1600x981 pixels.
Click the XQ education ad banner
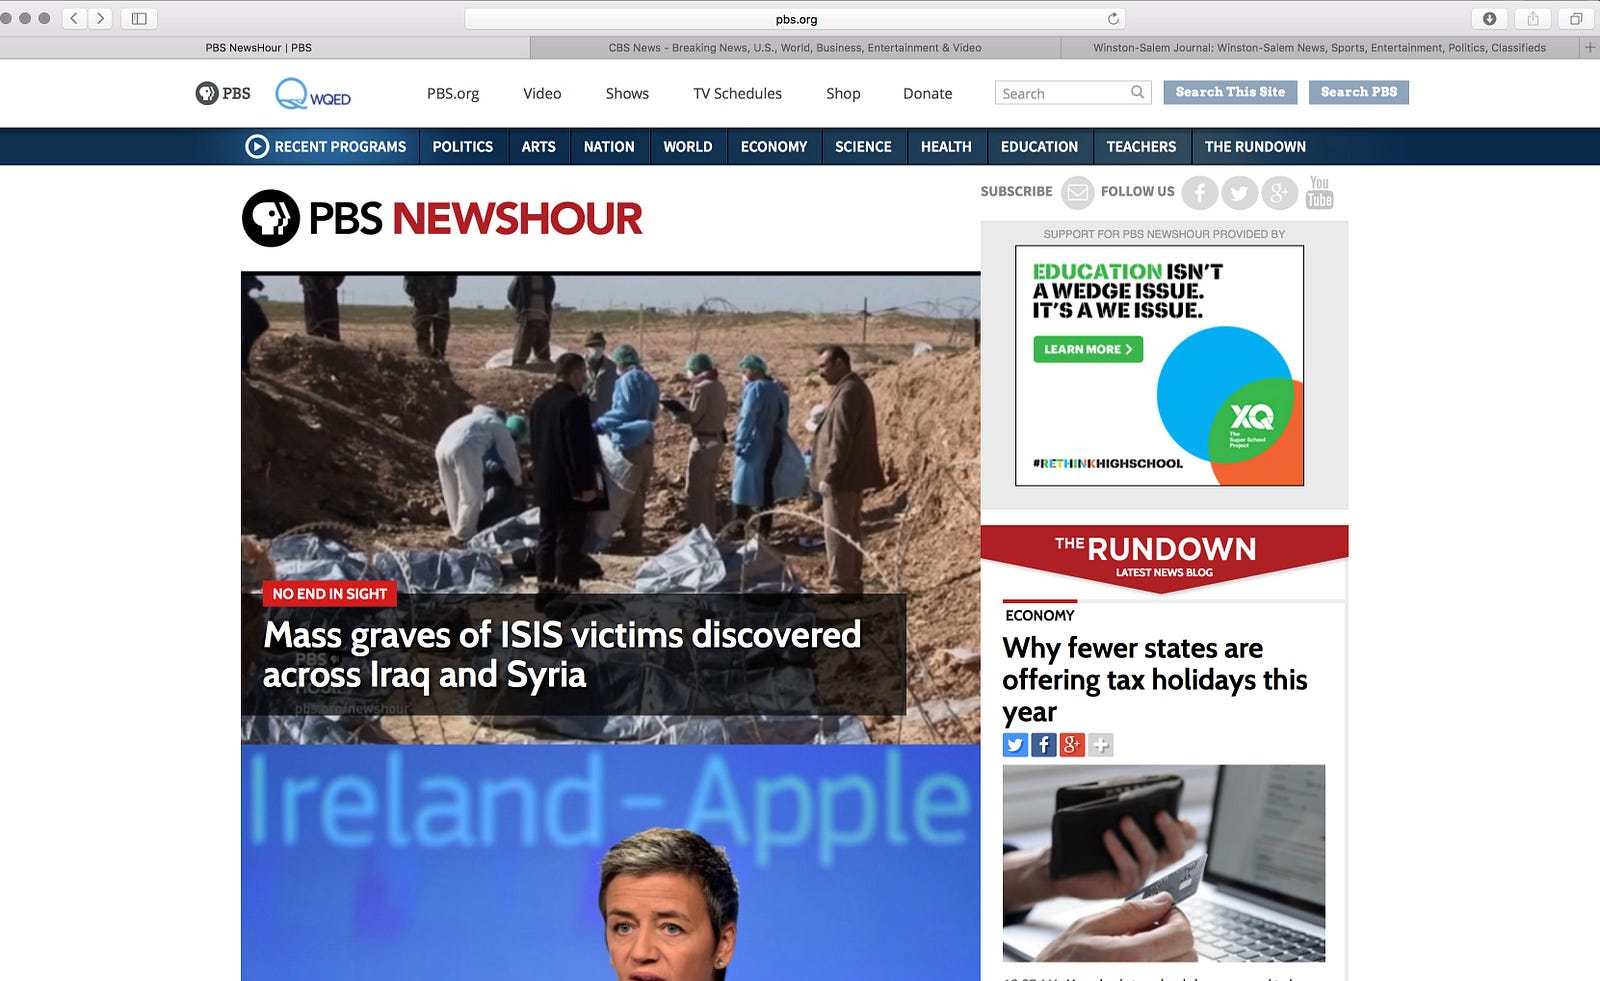[1159, 366]
